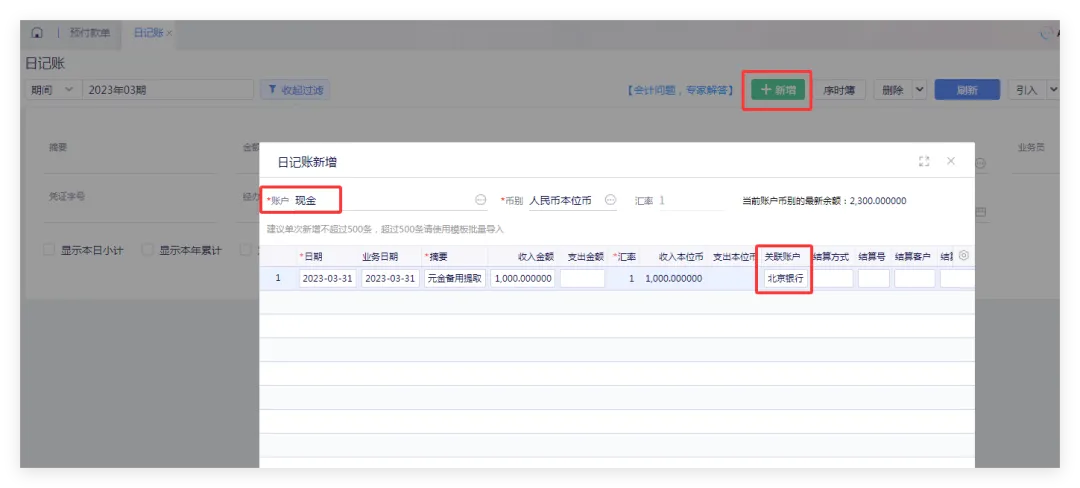
Task: Click the 引入 button
Action: [1026, 90]
